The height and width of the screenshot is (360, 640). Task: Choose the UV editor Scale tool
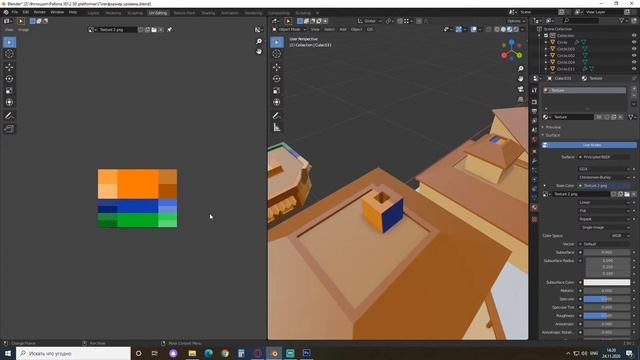[x=9, y=91]
